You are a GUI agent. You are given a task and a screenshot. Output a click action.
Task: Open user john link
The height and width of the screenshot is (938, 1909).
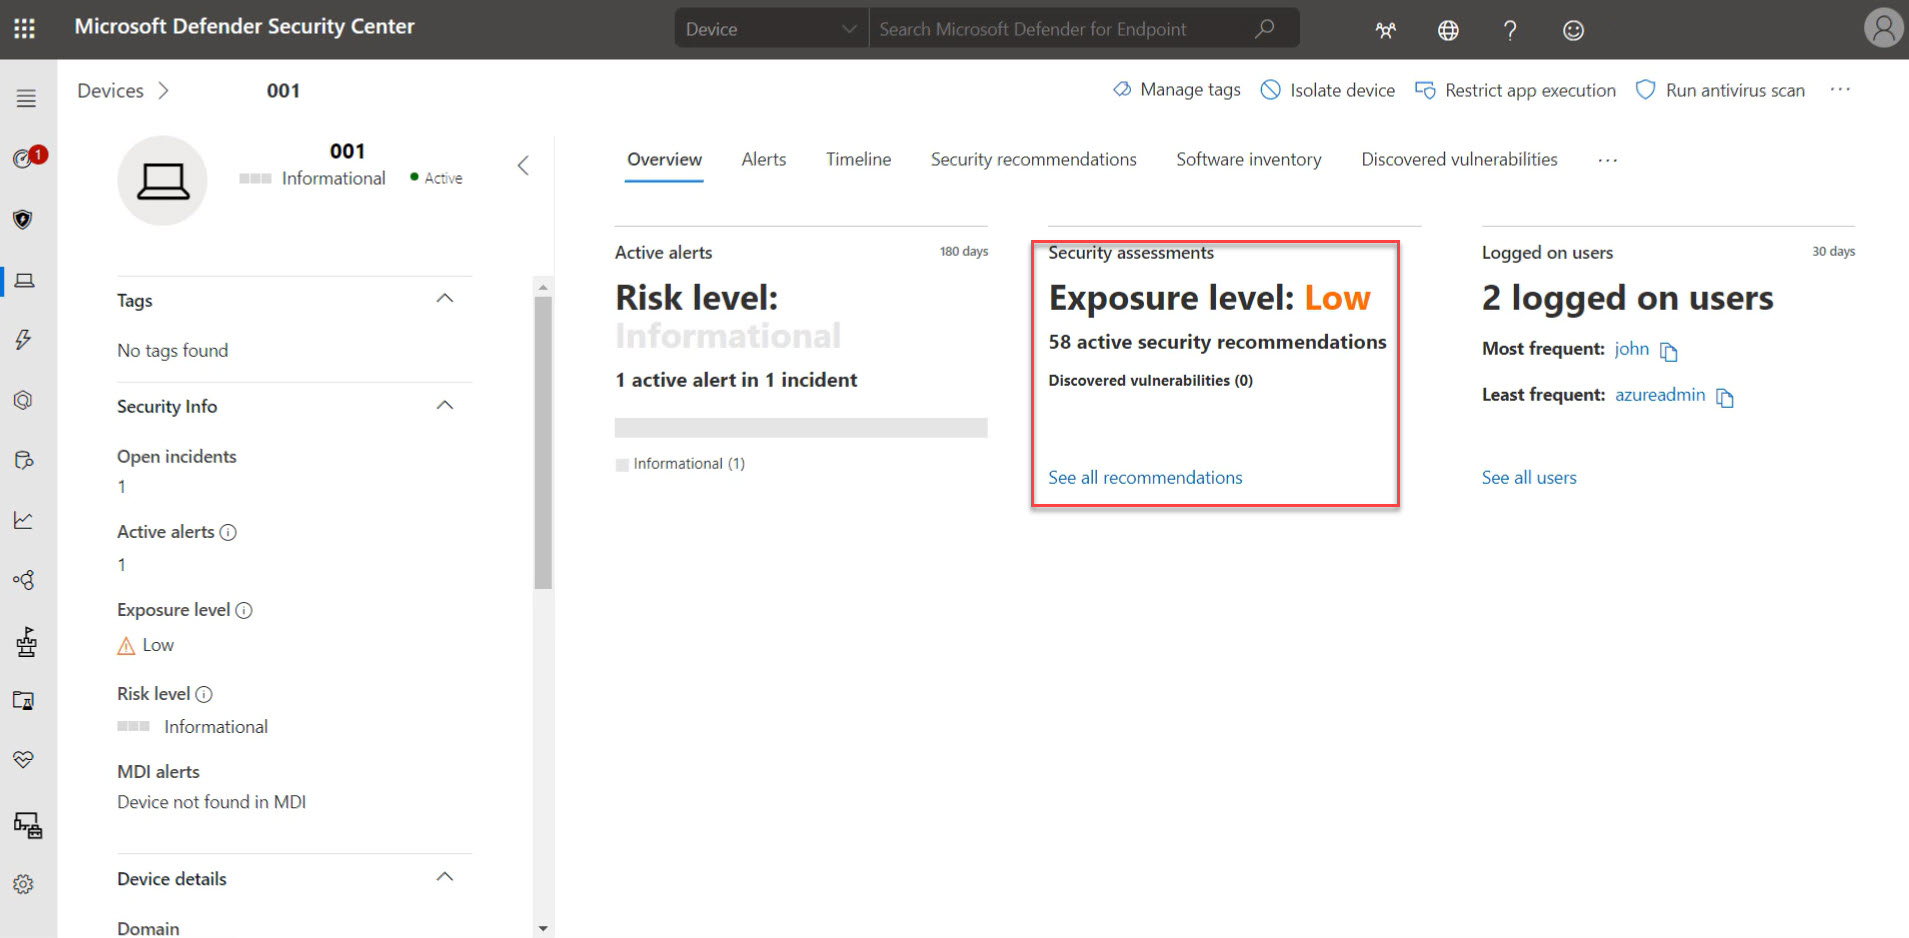[x=1631, y=349]
